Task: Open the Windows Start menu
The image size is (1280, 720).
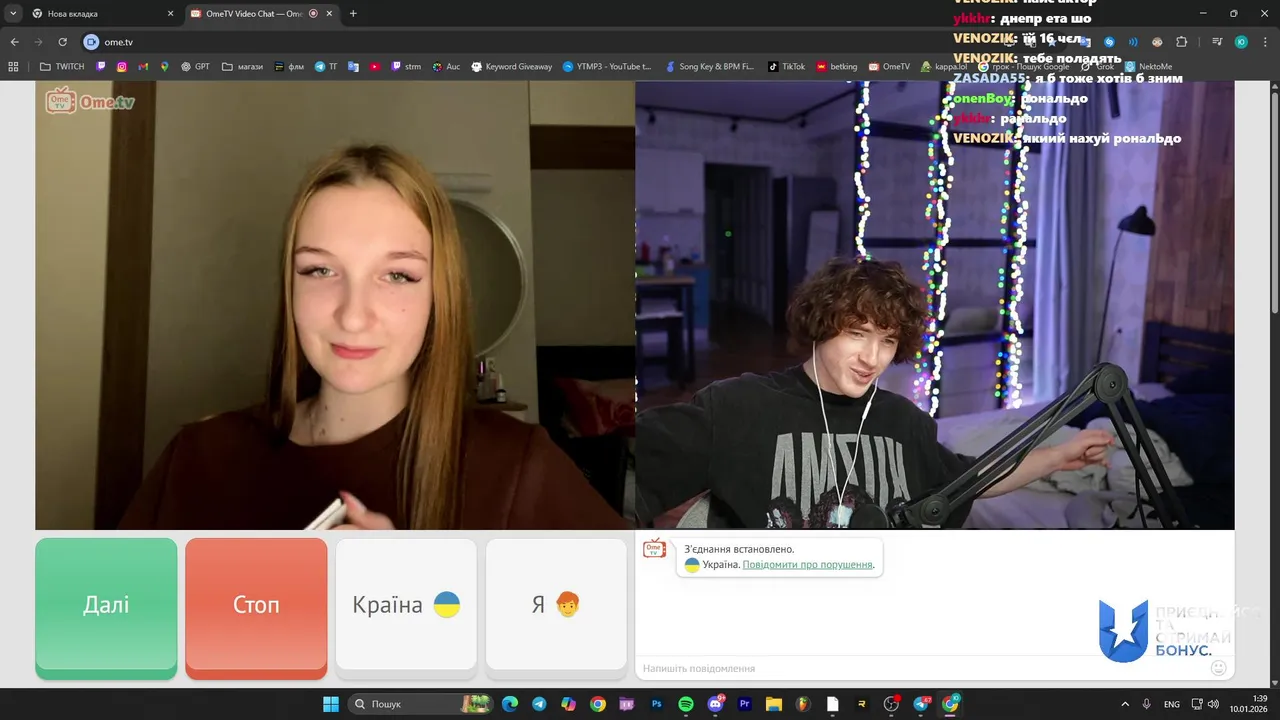Action: (330, 704)
